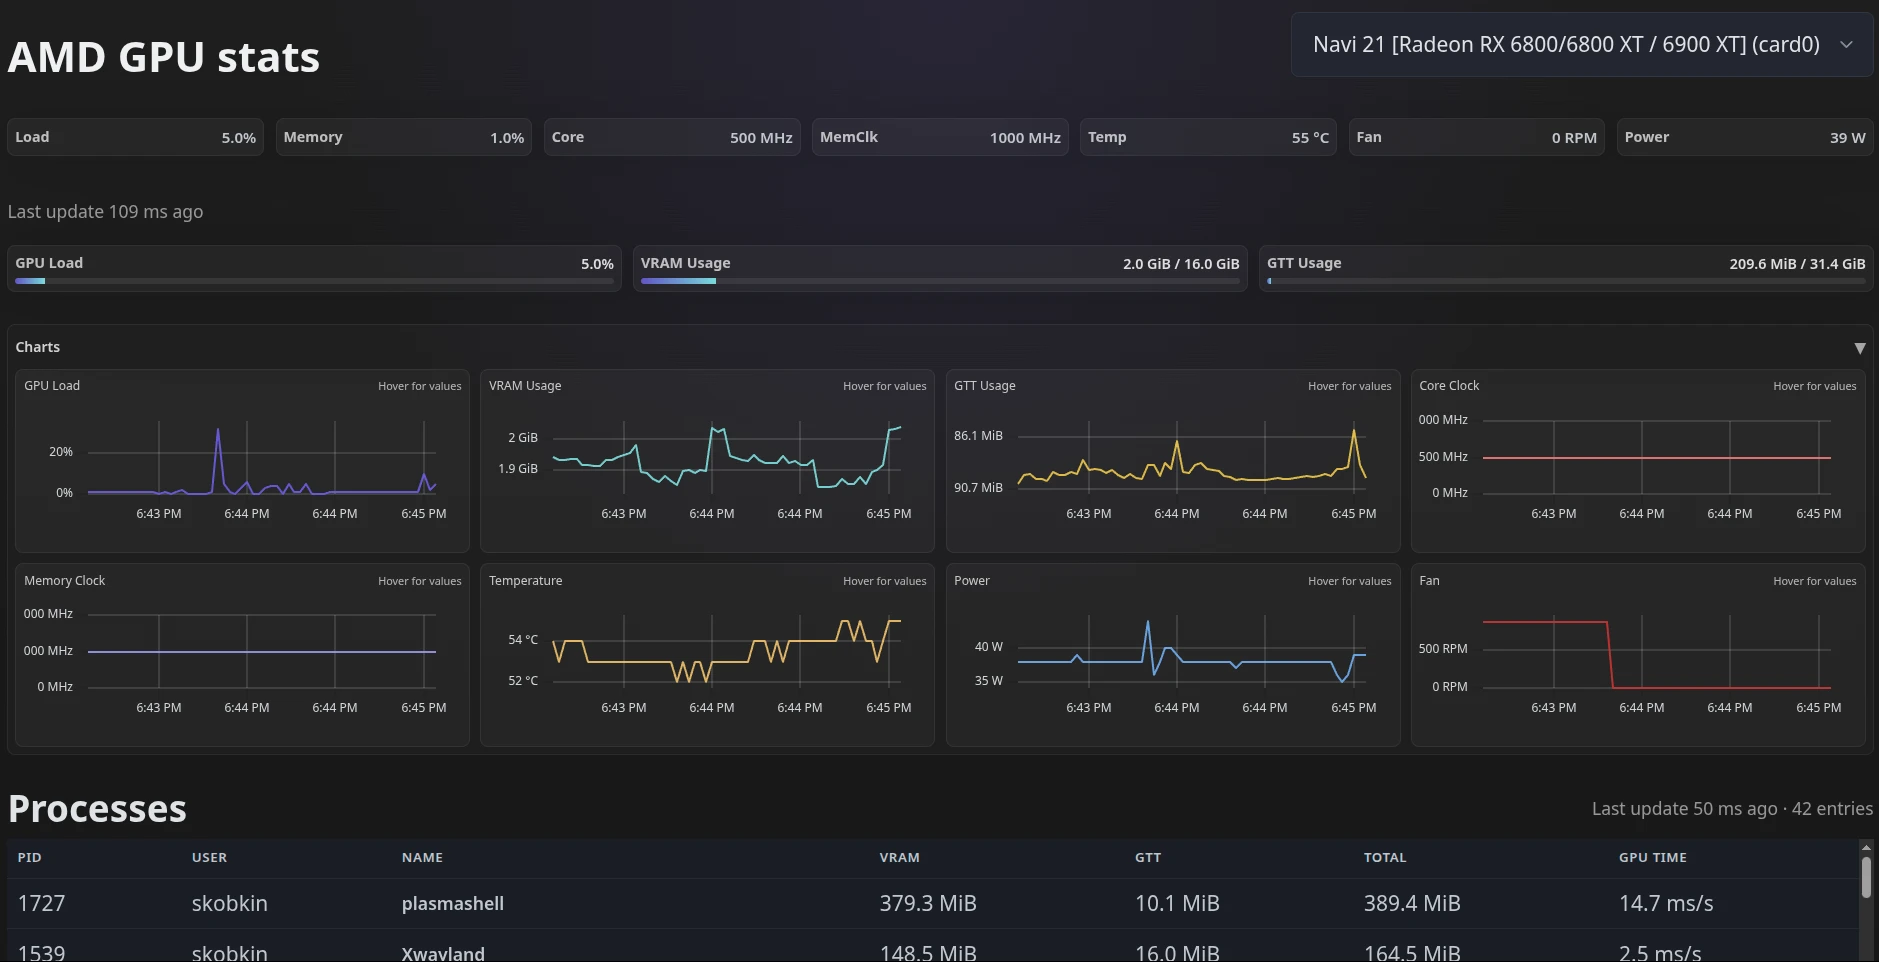The height and width of the screenshot is (962, 1879).
Task: Select the Fan RPM line chart
Action: point(1638,655)
